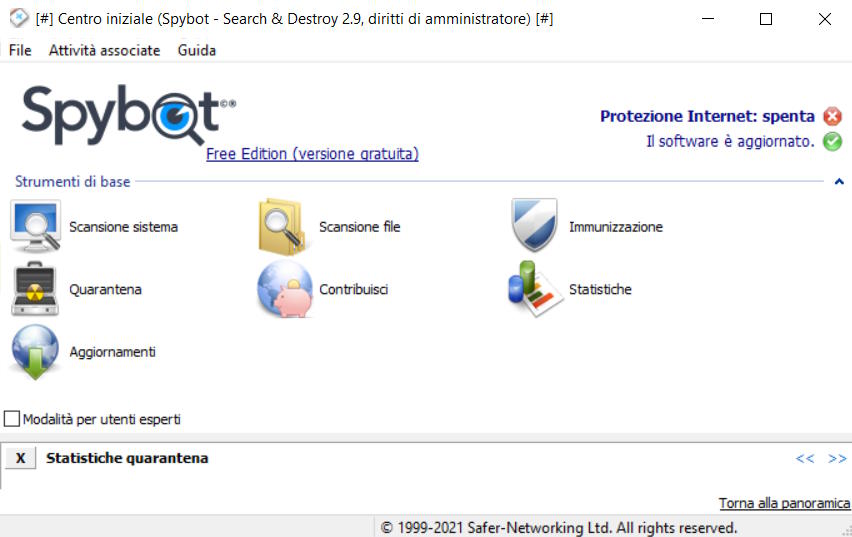This screenshot has width=852, height=537.
Task: Click the Spybot app icon in title bar
Action: coord(18,18)
